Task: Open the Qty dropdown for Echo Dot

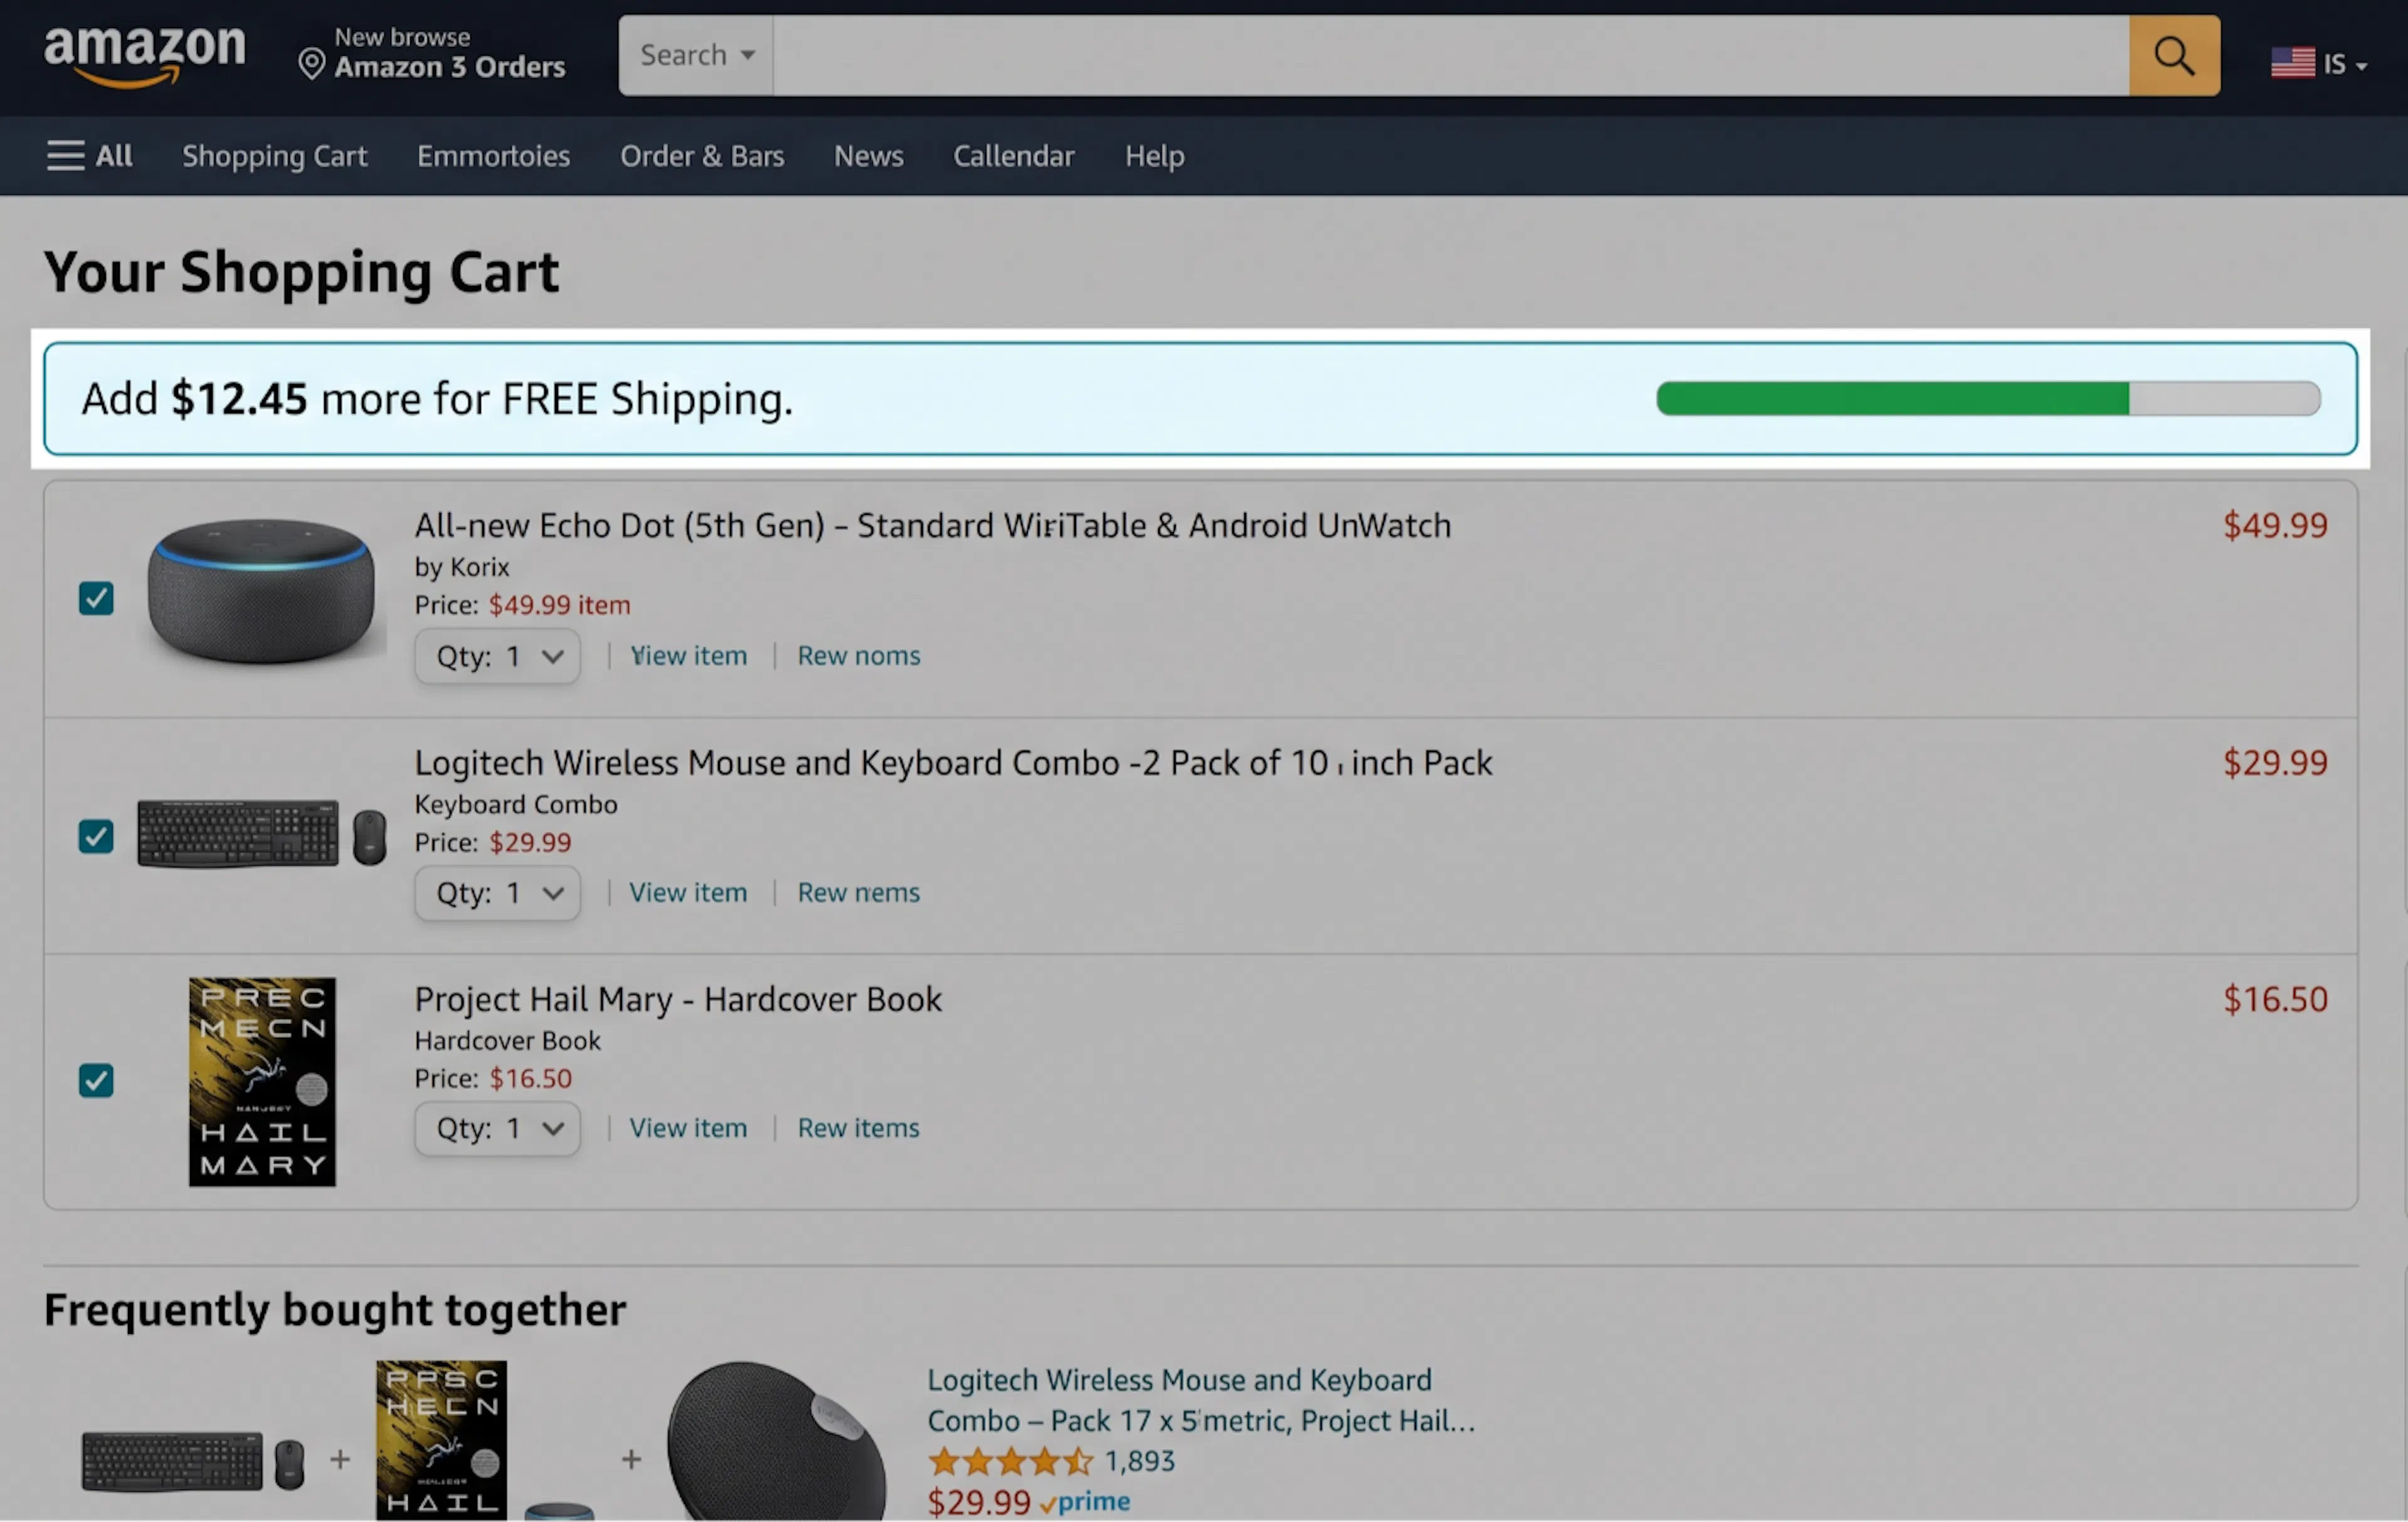Action: [x=498, y=656]
